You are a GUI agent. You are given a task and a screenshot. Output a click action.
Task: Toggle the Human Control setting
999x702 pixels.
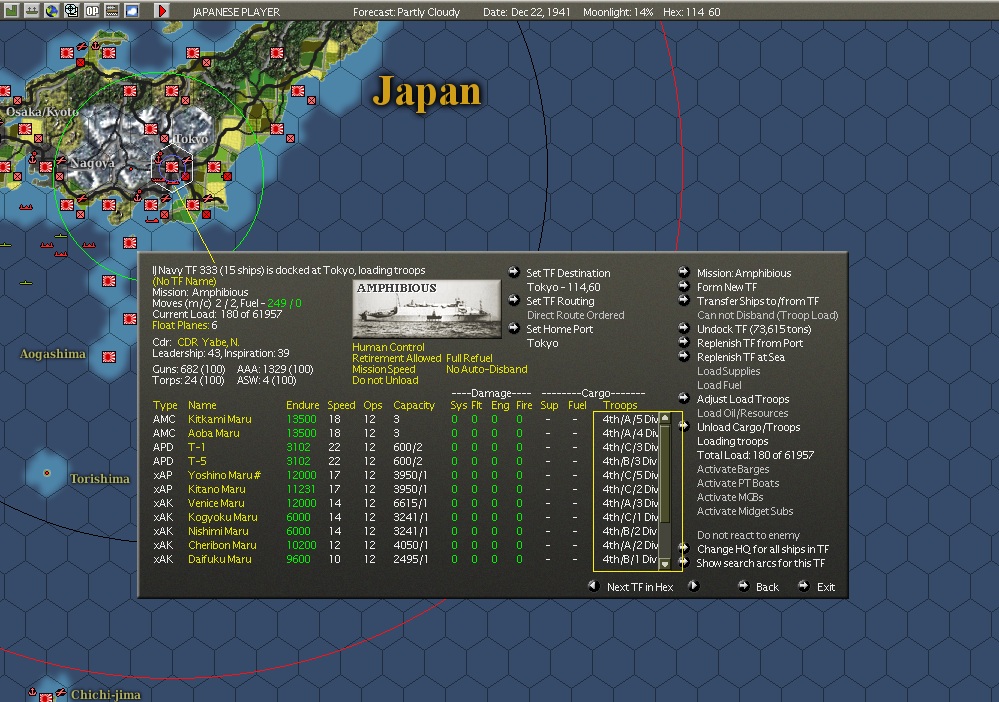[388, 347]
